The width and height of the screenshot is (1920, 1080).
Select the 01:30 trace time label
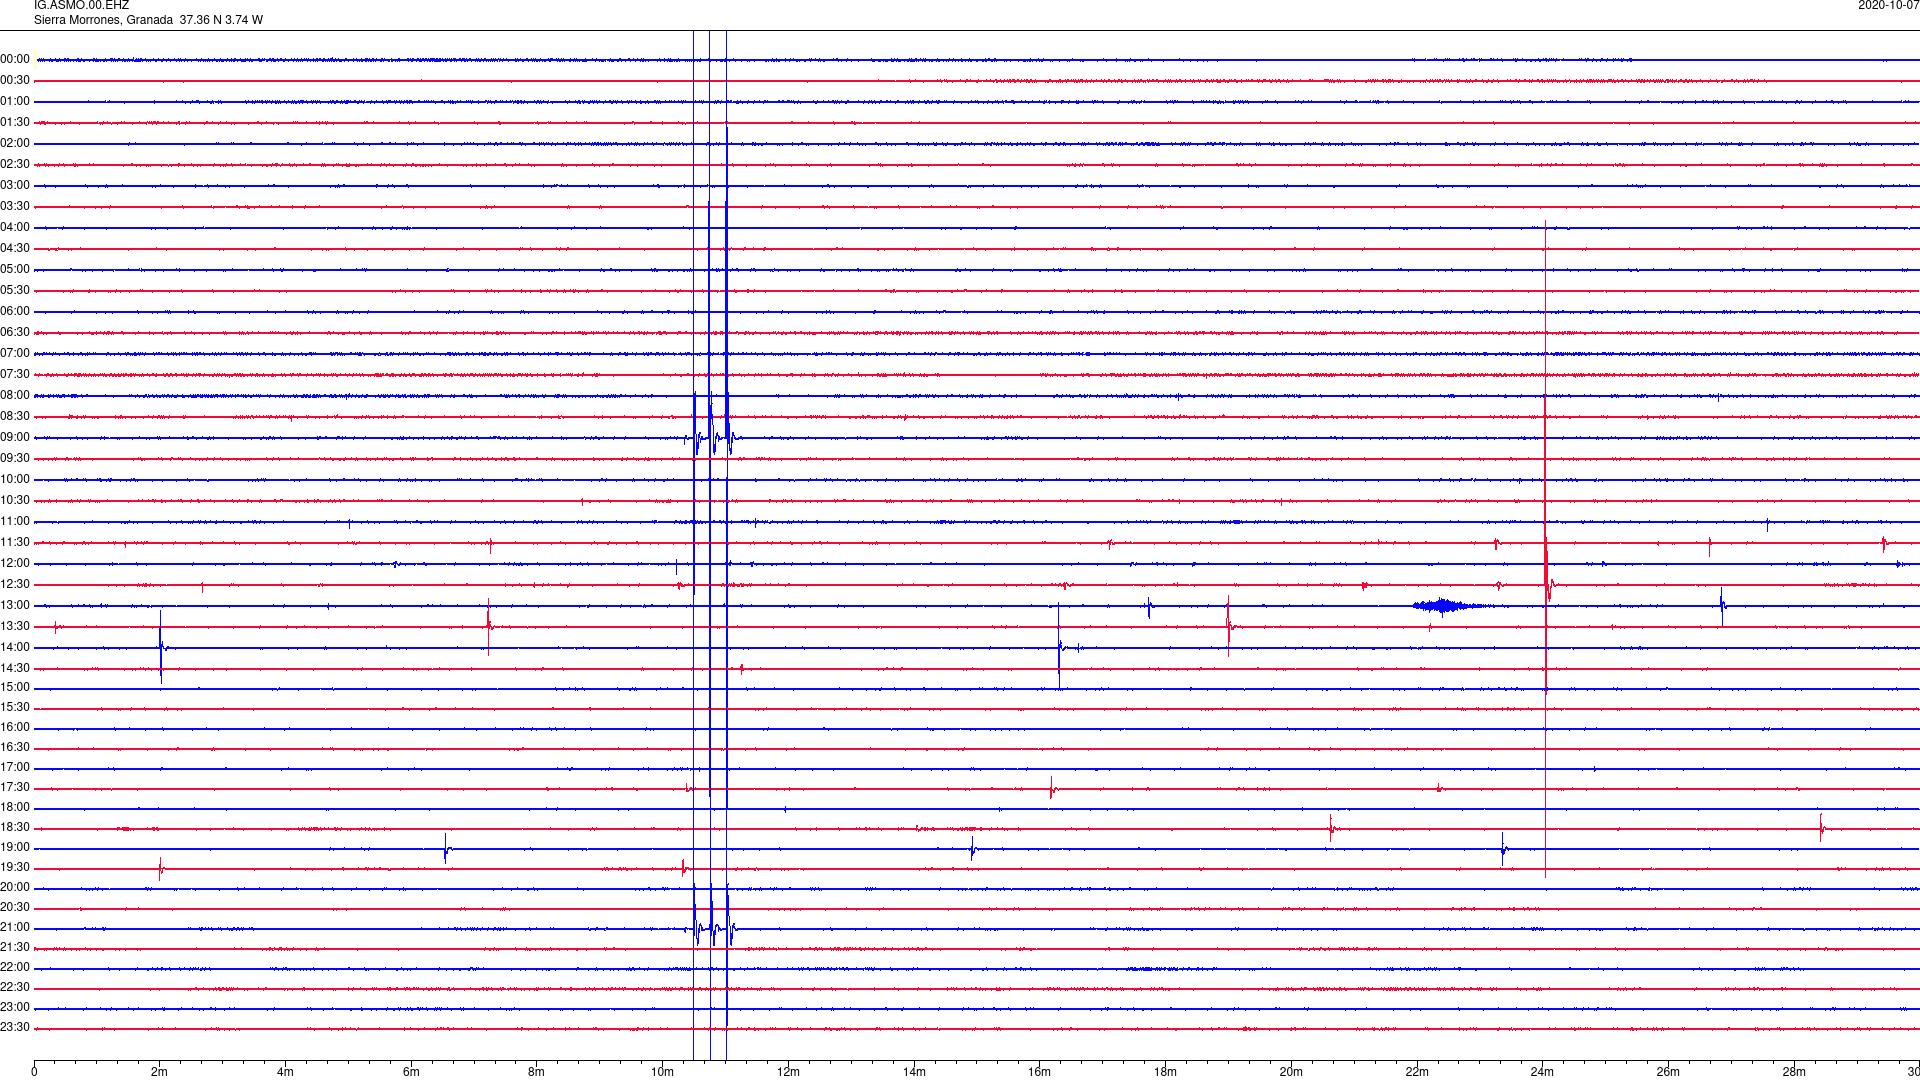click(15, 123)
